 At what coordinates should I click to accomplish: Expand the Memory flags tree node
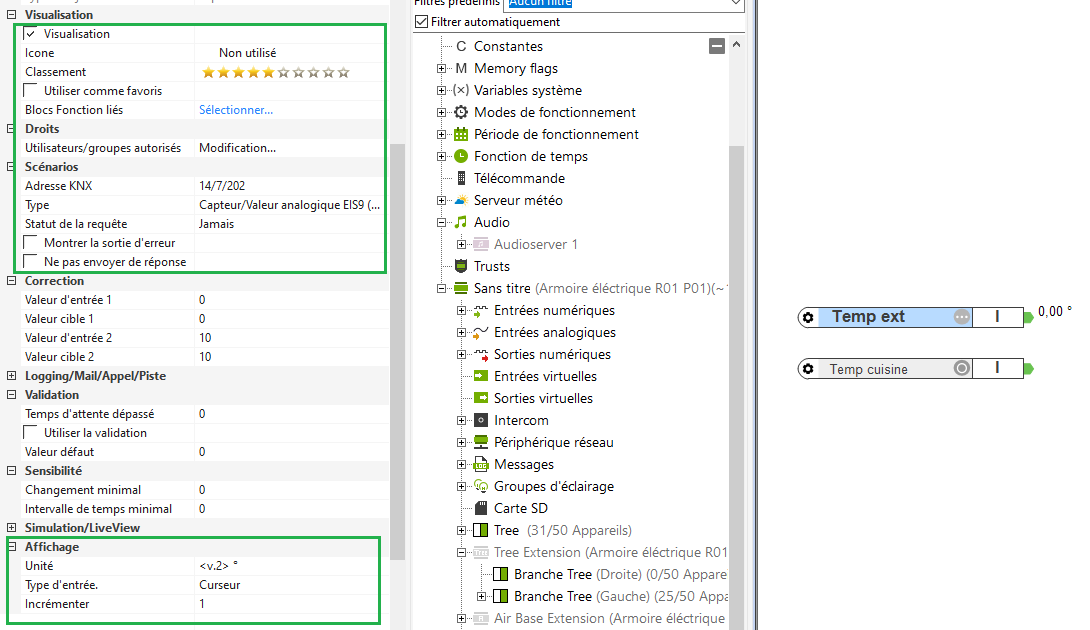442,69
